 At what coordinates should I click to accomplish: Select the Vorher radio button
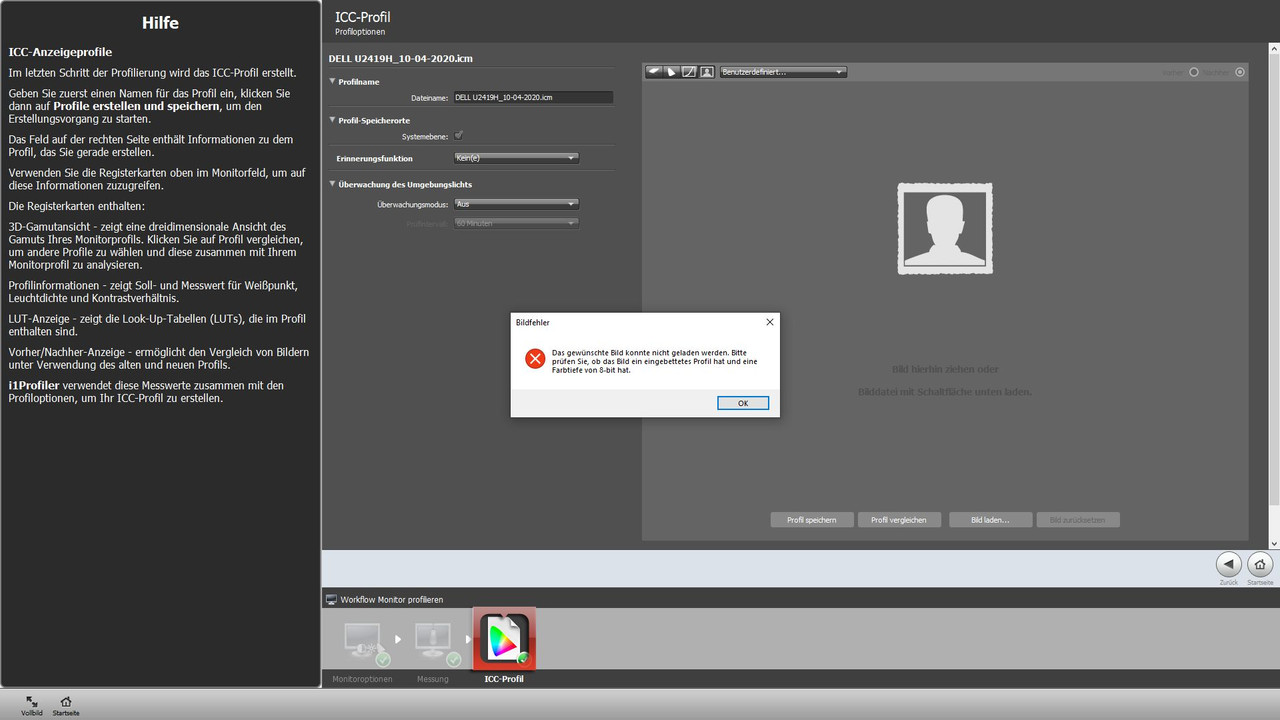pos(1193,72)
